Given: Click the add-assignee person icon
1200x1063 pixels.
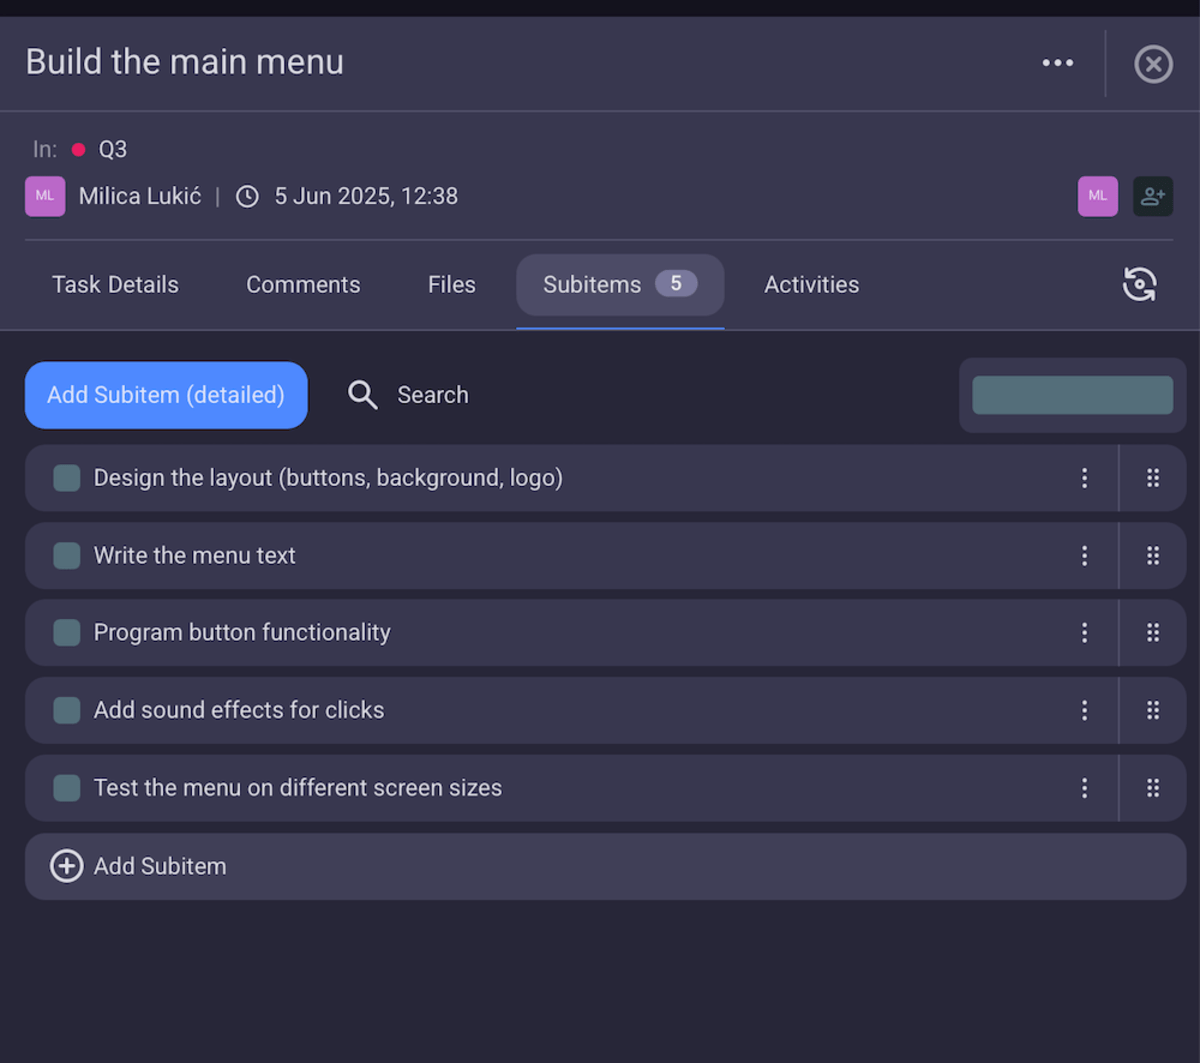Looking at the screenshot, I should (1153, 196).
